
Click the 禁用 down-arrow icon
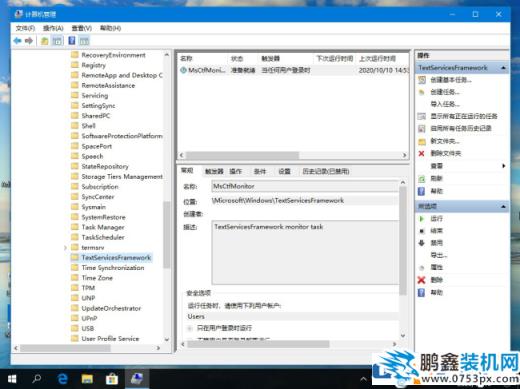click(x=422, y=243)
